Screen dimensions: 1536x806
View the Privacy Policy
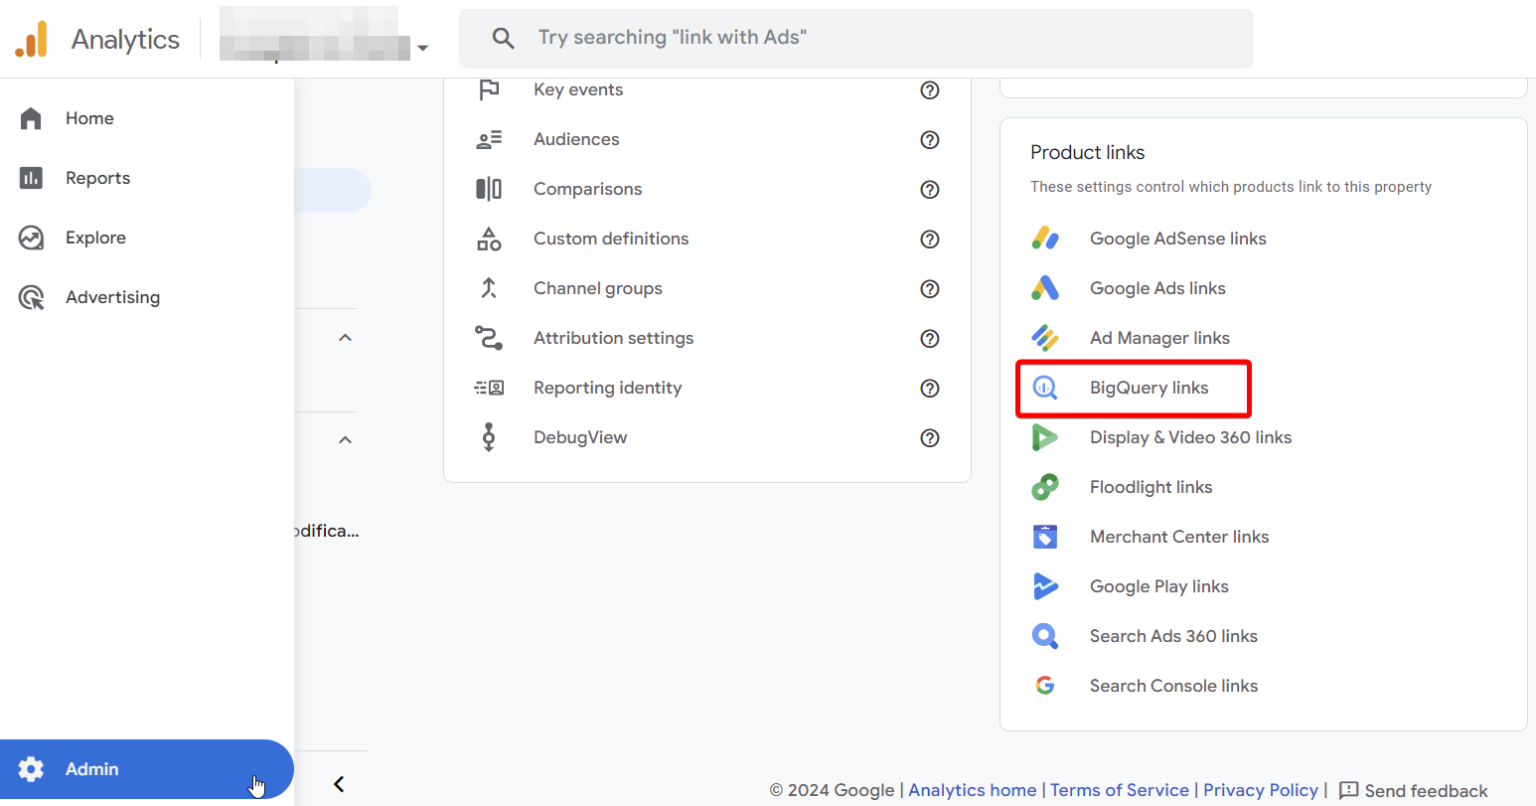pyautogui.click(x=1260, y=790)
